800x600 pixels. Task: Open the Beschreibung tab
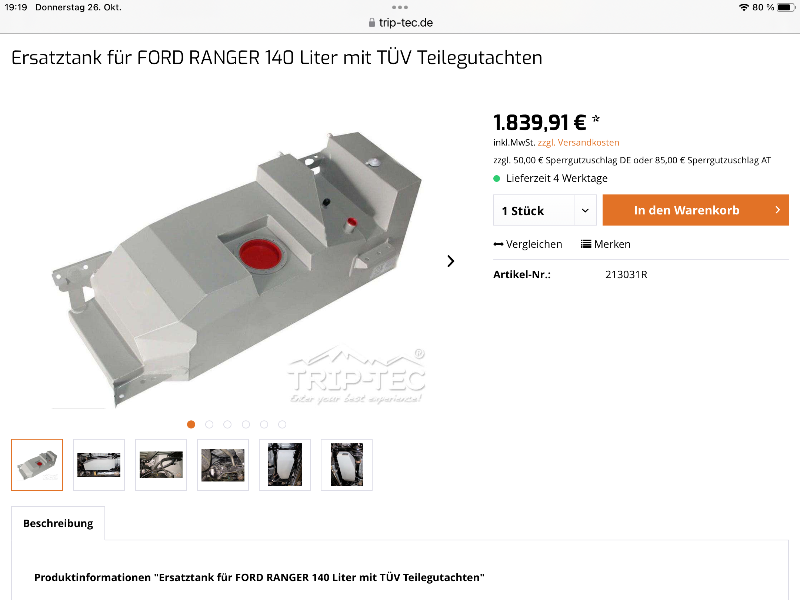click(x=58, y=523)
